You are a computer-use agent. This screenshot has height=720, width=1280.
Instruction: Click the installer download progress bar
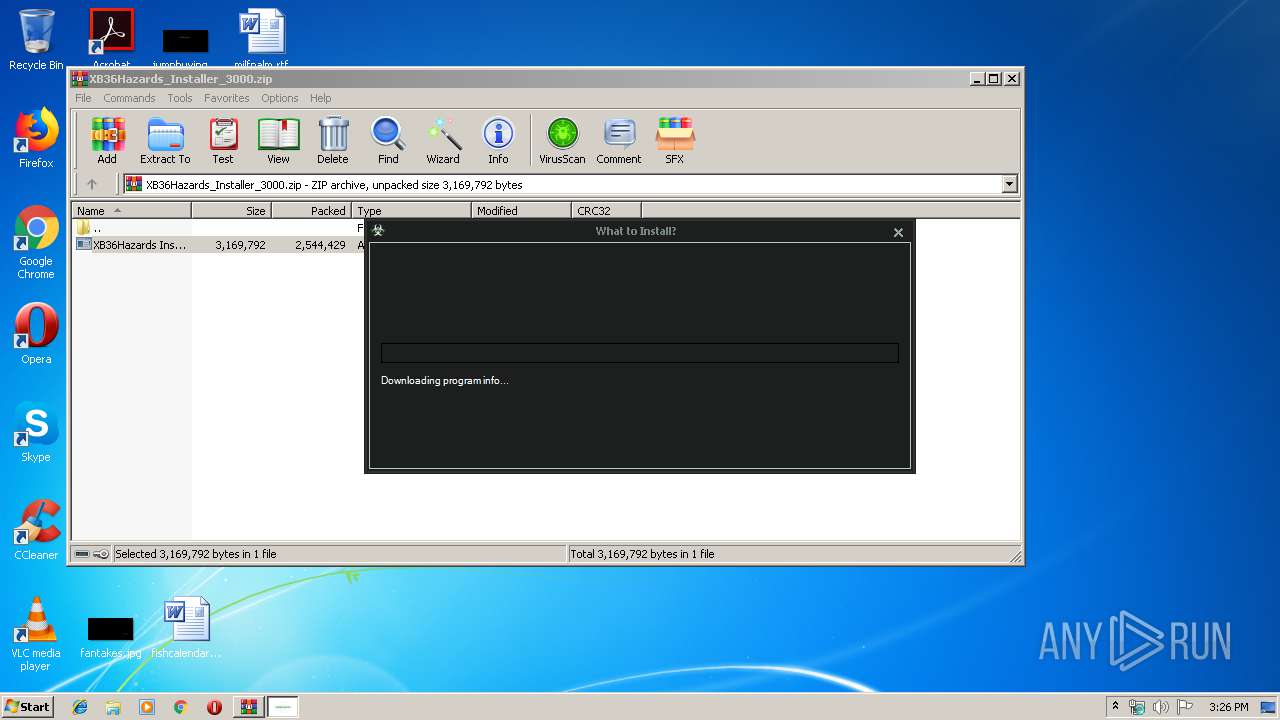click(640, 353)
